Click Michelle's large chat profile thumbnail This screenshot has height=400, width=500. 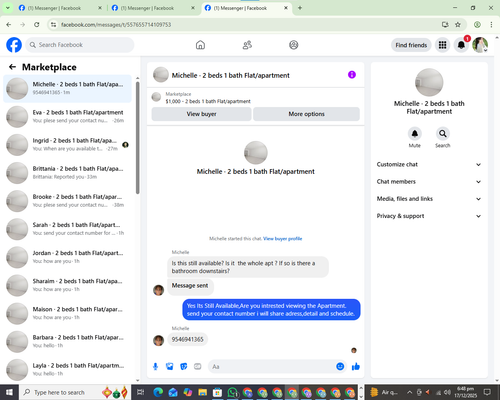pos(256,153)
